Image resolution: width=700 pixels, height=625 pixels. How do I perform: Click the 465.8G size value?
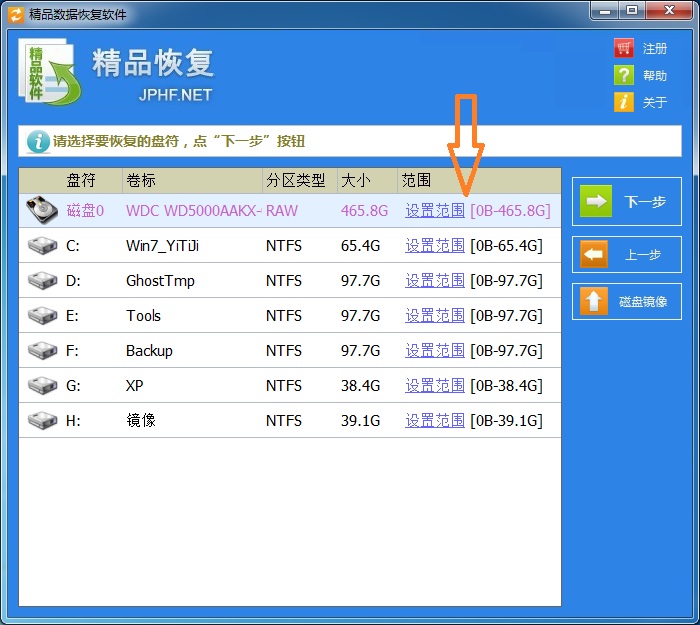(x=364, y=210)
